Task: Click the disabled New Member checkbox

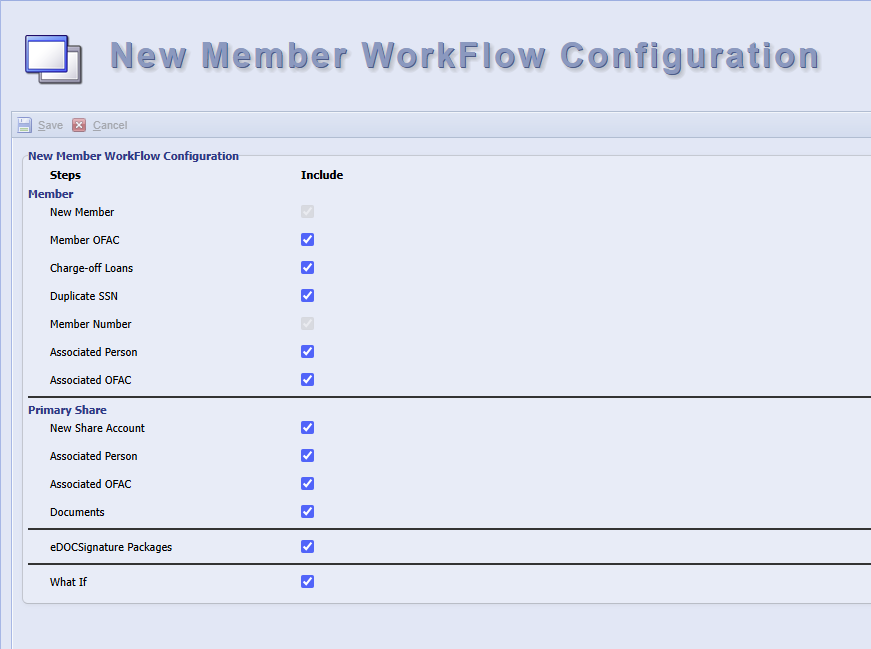Action: click(307, 211)
